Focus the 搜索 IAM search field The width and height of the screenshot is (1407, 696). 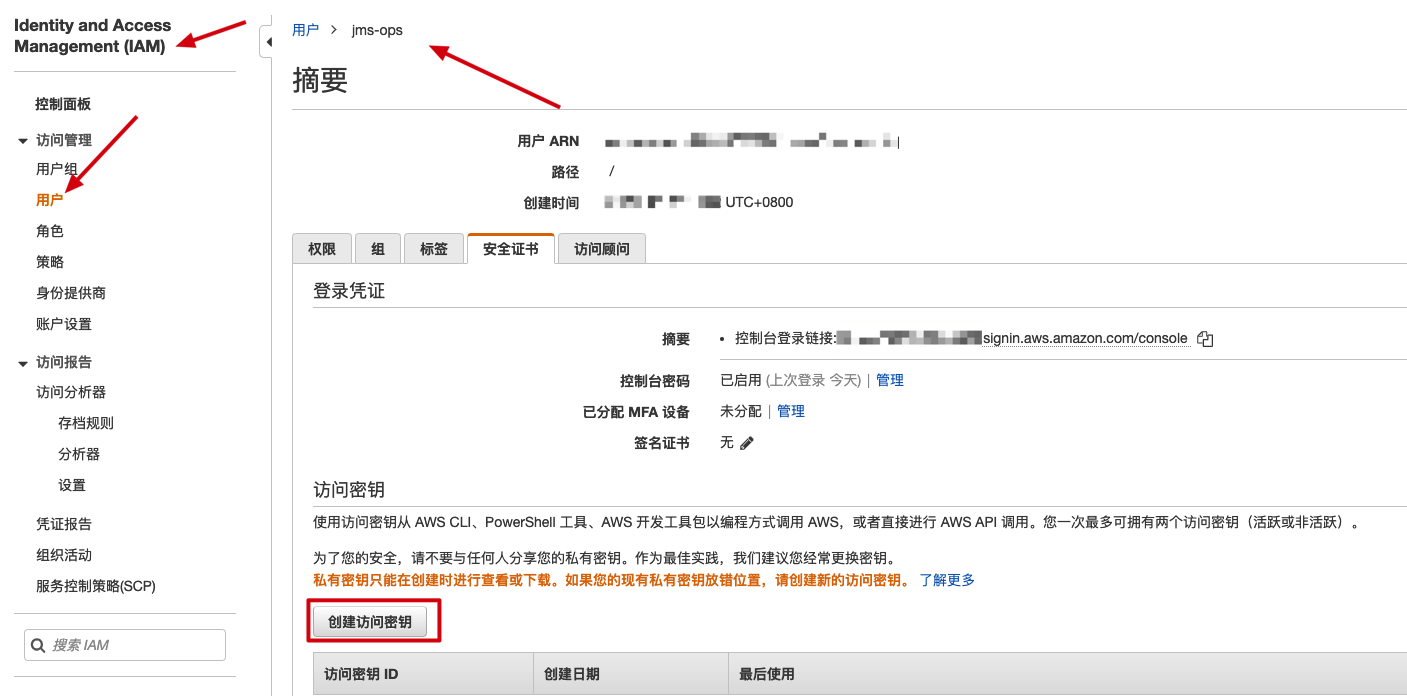(x=125, y=645)
